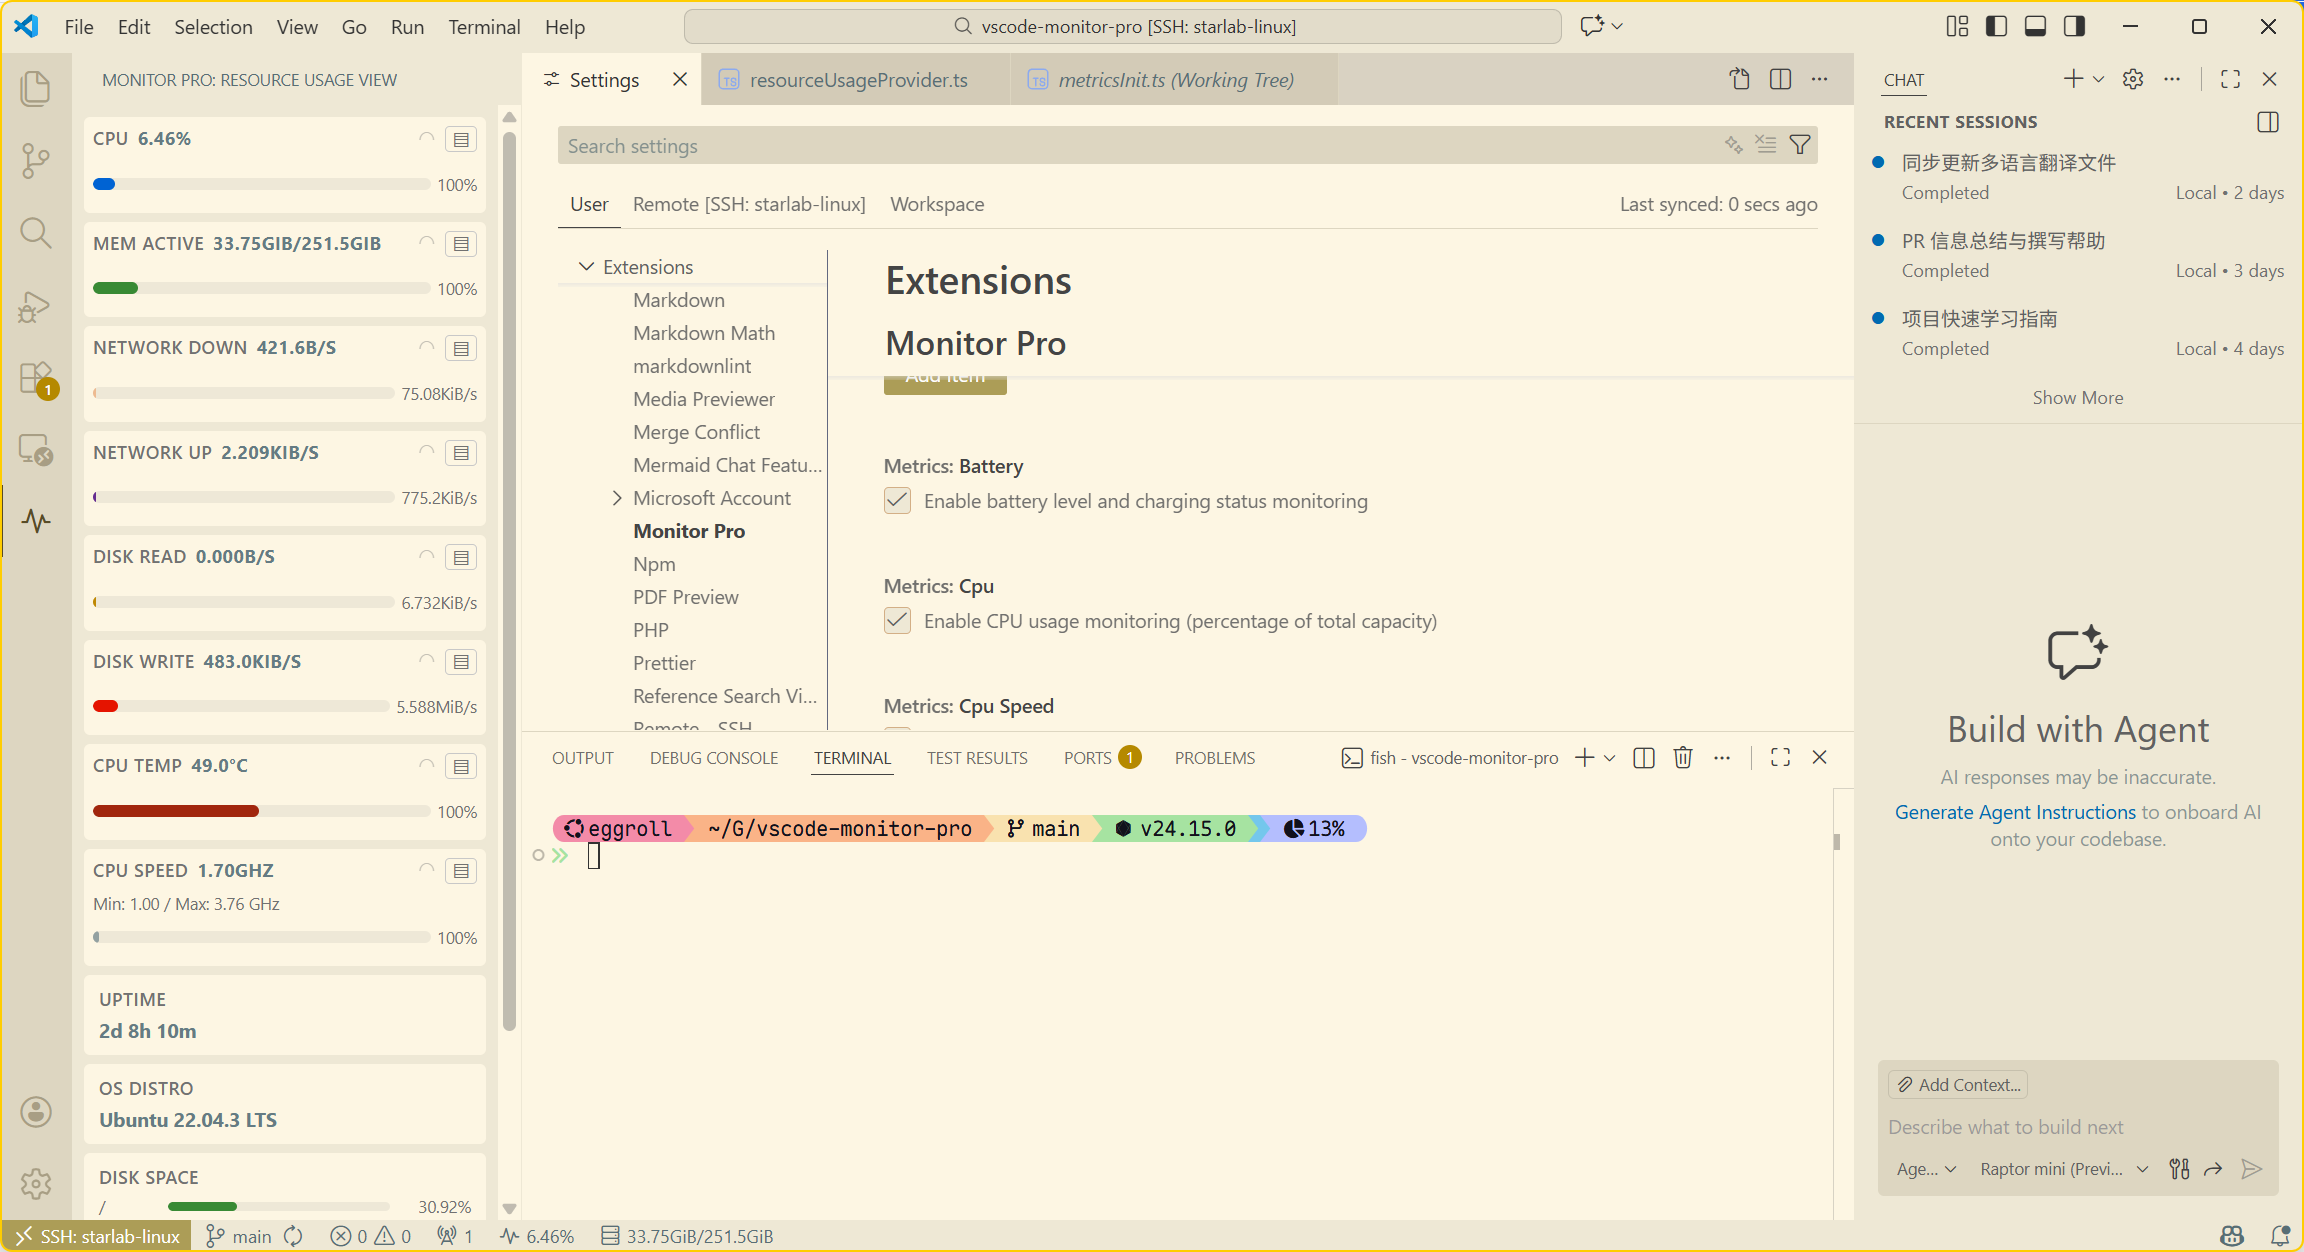The image size is (2304, 1252).
Task: Open Settings JSON file icon
Action: (1740, 79)
